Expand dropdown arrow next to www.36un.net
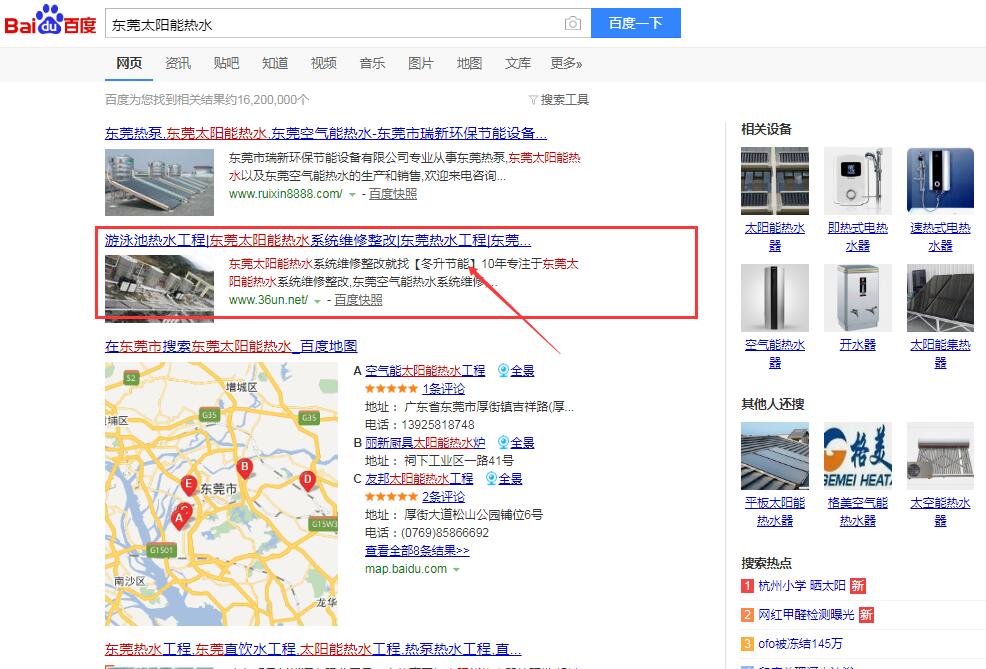 [318, 300]
